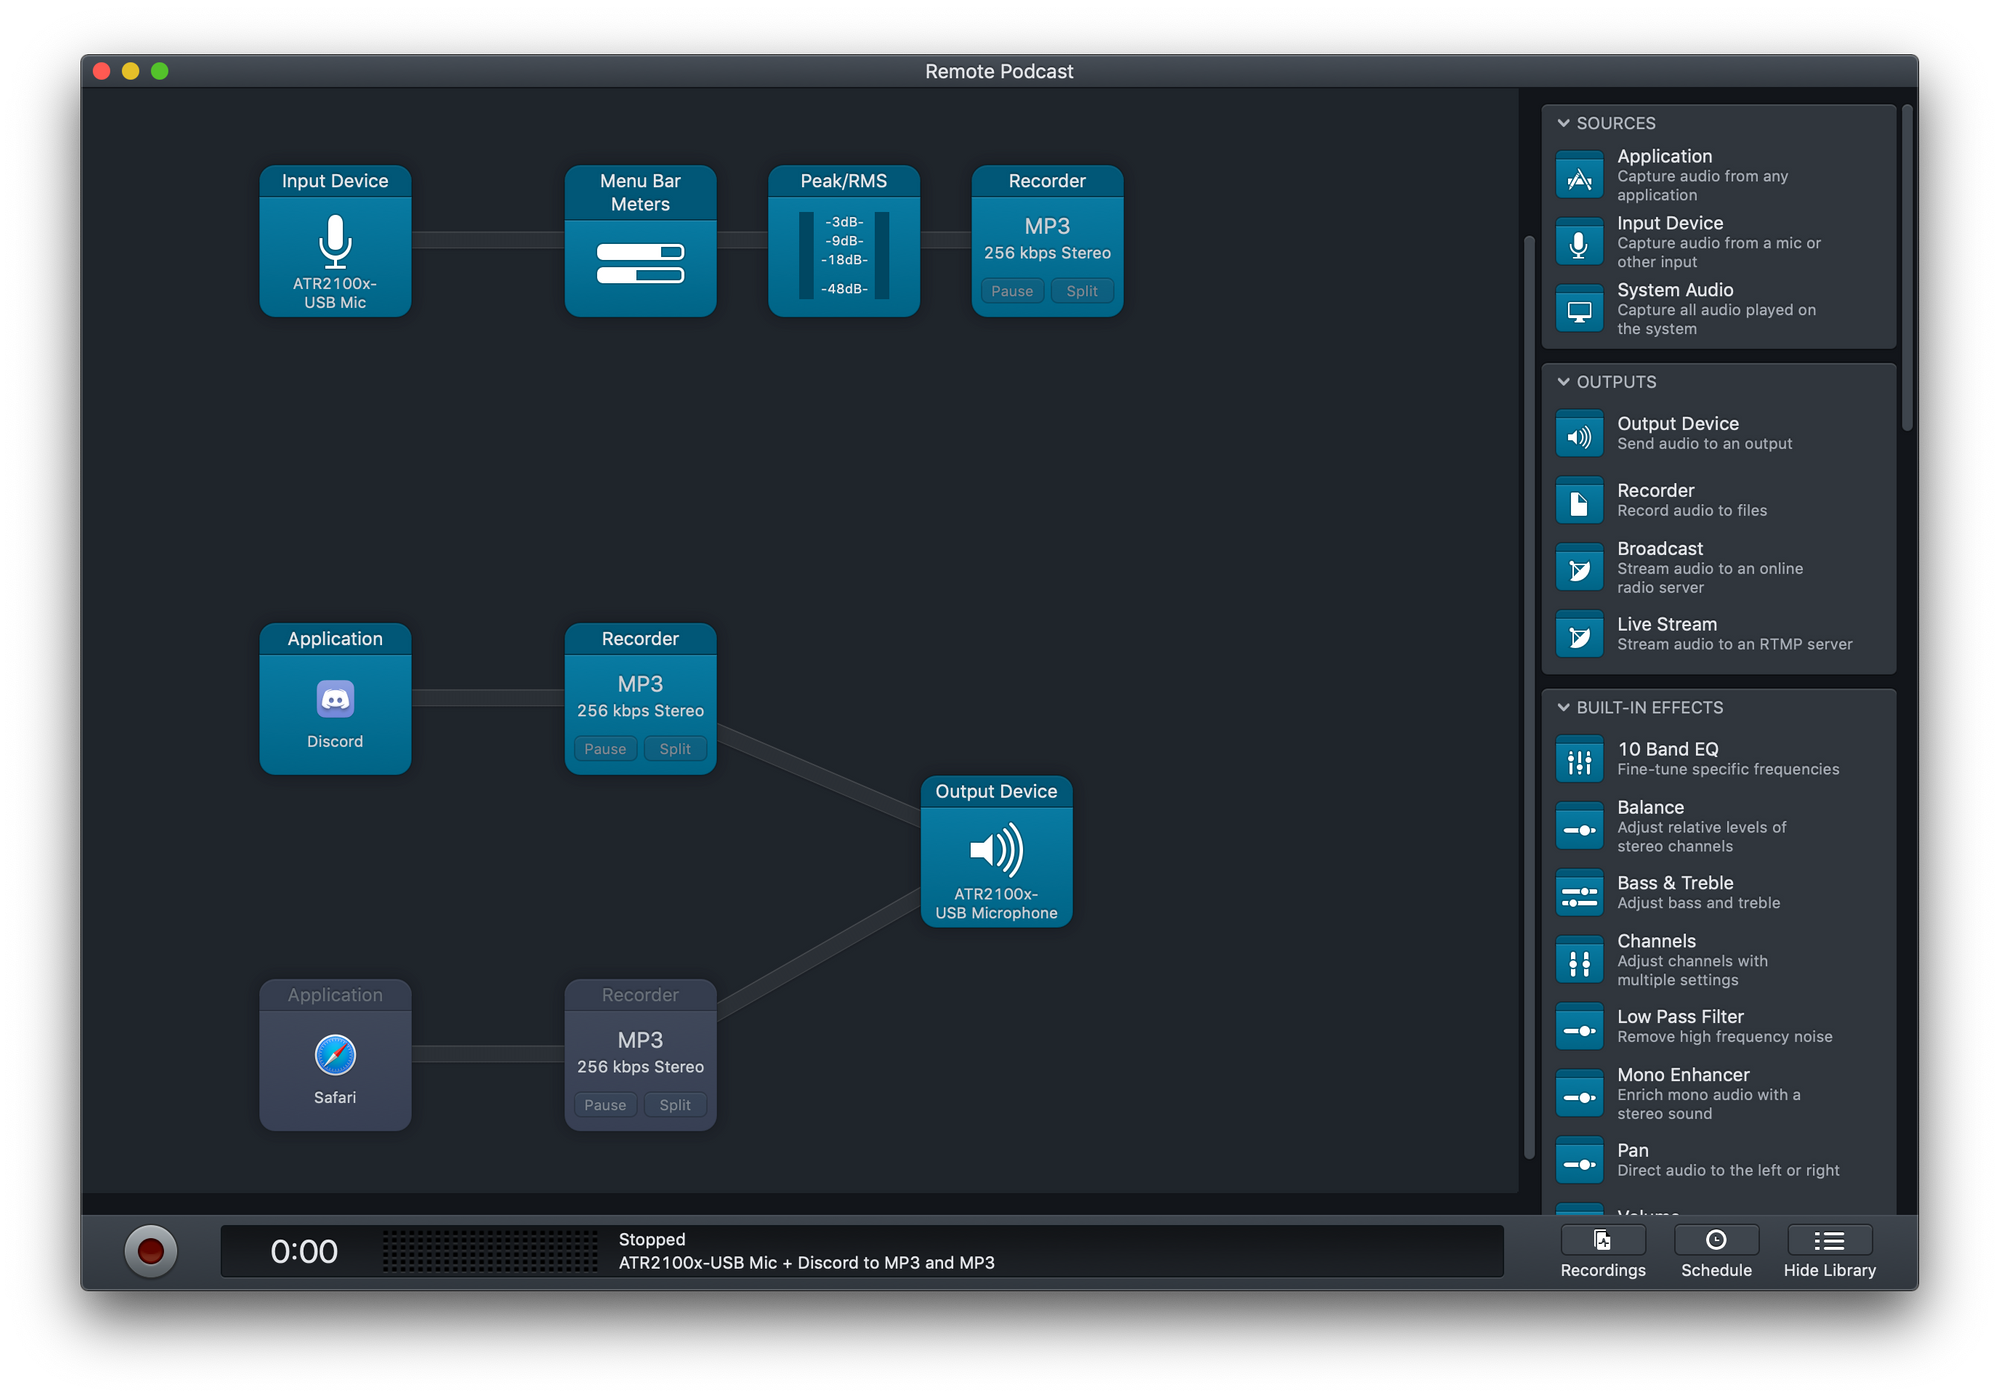The height and width of the screenshot is (1398, 2000).
Task: Collapse the BUILT-IN EFFECTS section
Action: pos(1564,707)
